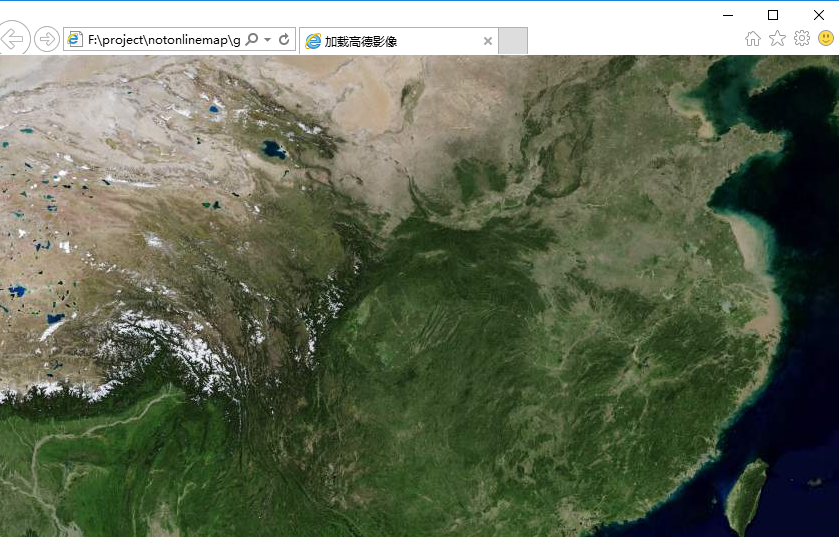Go to the Home page icon
Image resolution: width=839 pixels, height=537 pixels.
click(753, 39)
